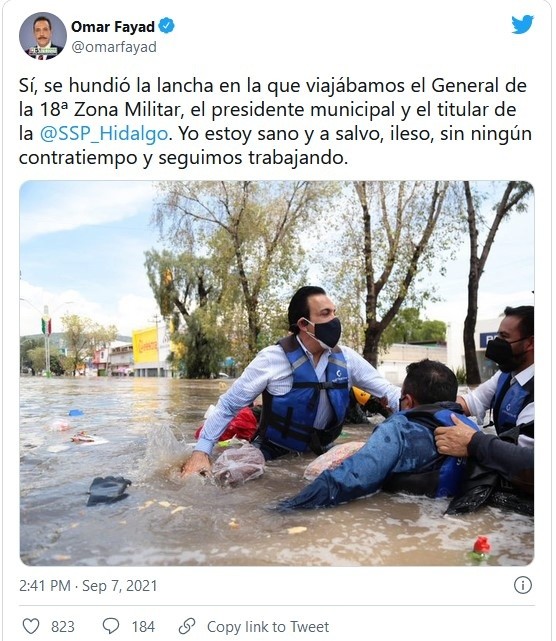This screenshot has width=556, height=641.
Task: Visit the @omarfayad handle
Action: coord(114,47)
